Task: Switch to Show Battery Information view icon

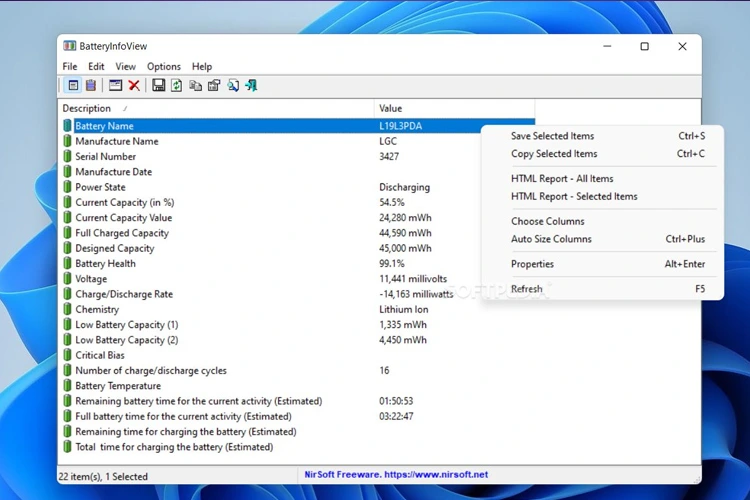Action: pyautogui.click(x=73, y=86)
